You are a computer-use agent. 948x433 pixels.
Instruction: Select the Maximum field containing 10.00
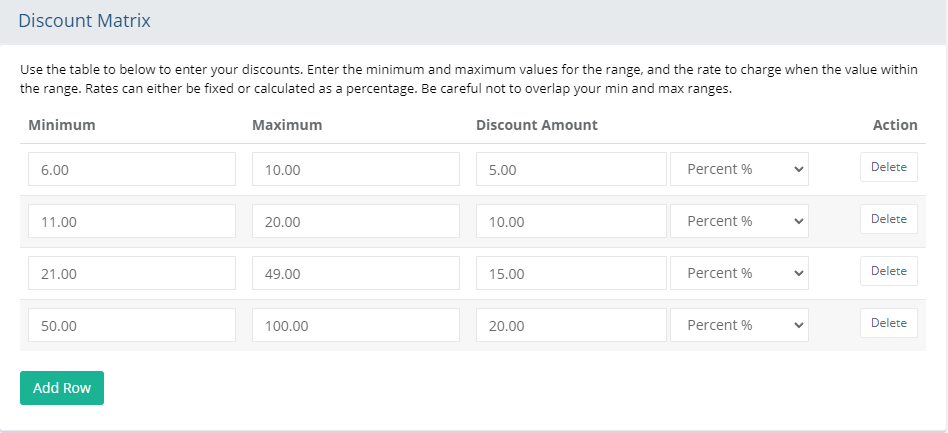click(356, 169)
